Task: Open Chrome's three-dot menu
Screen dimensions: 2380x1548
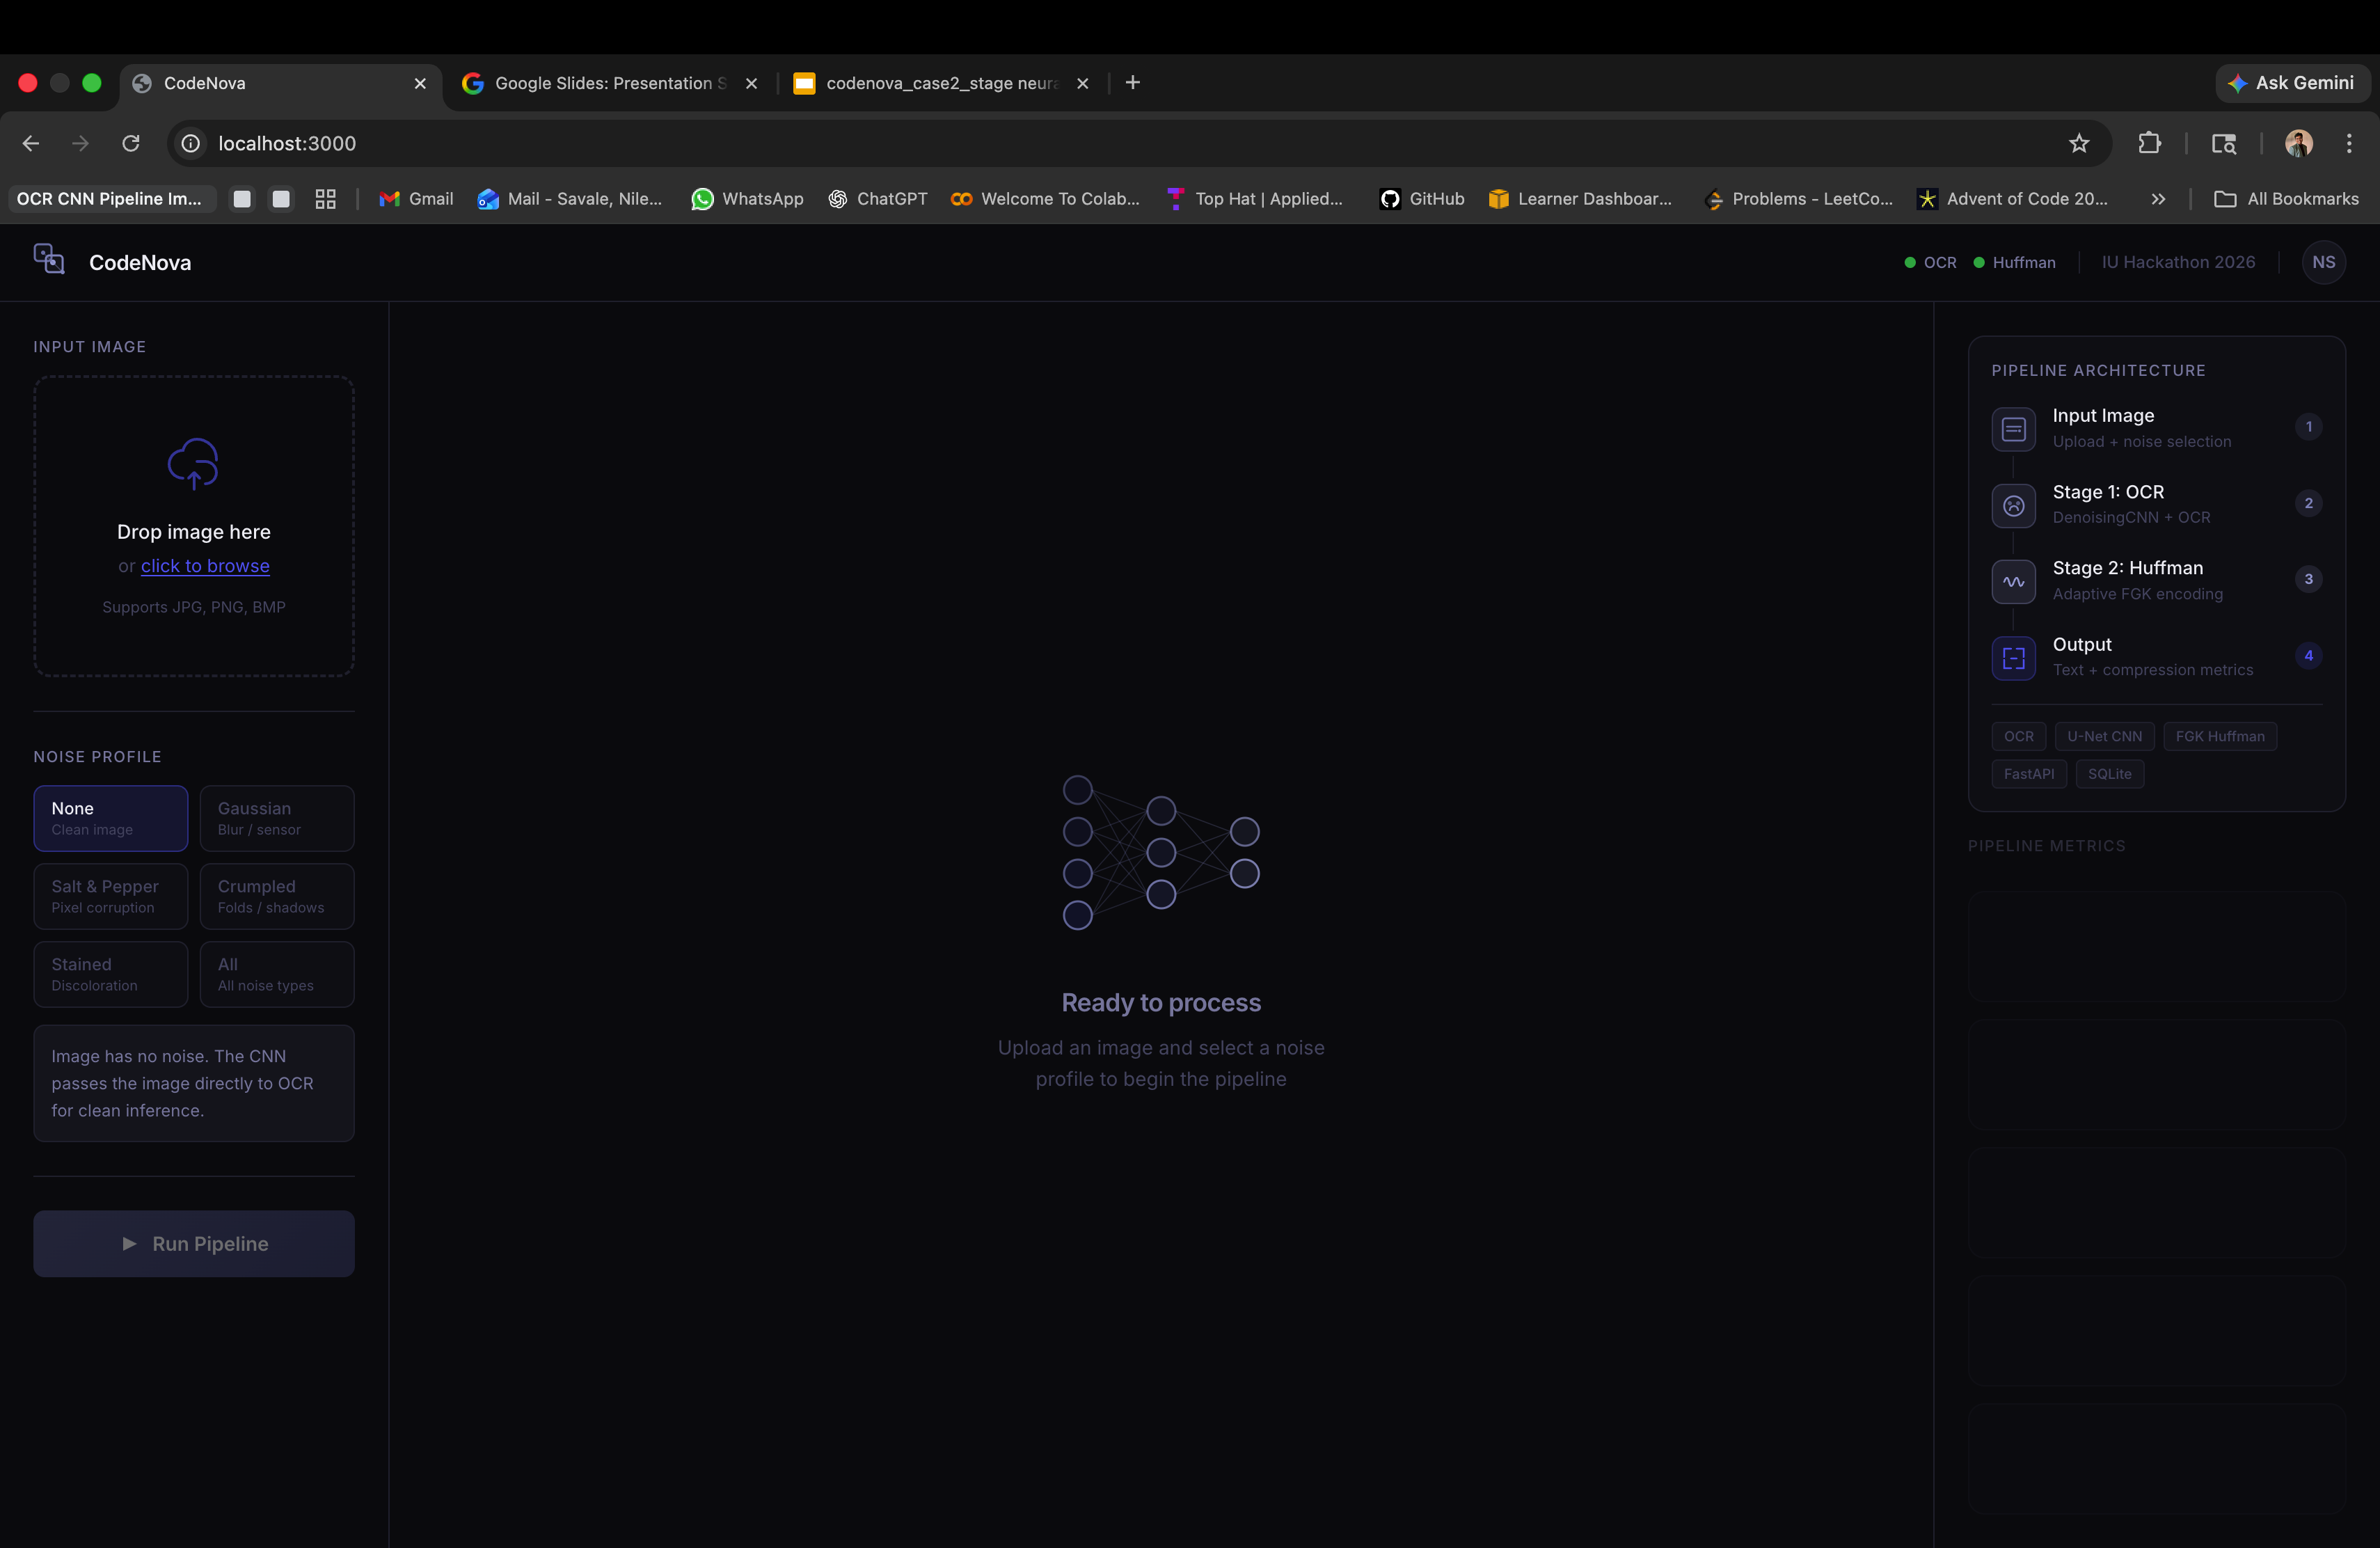Action: click(2349, 143)
